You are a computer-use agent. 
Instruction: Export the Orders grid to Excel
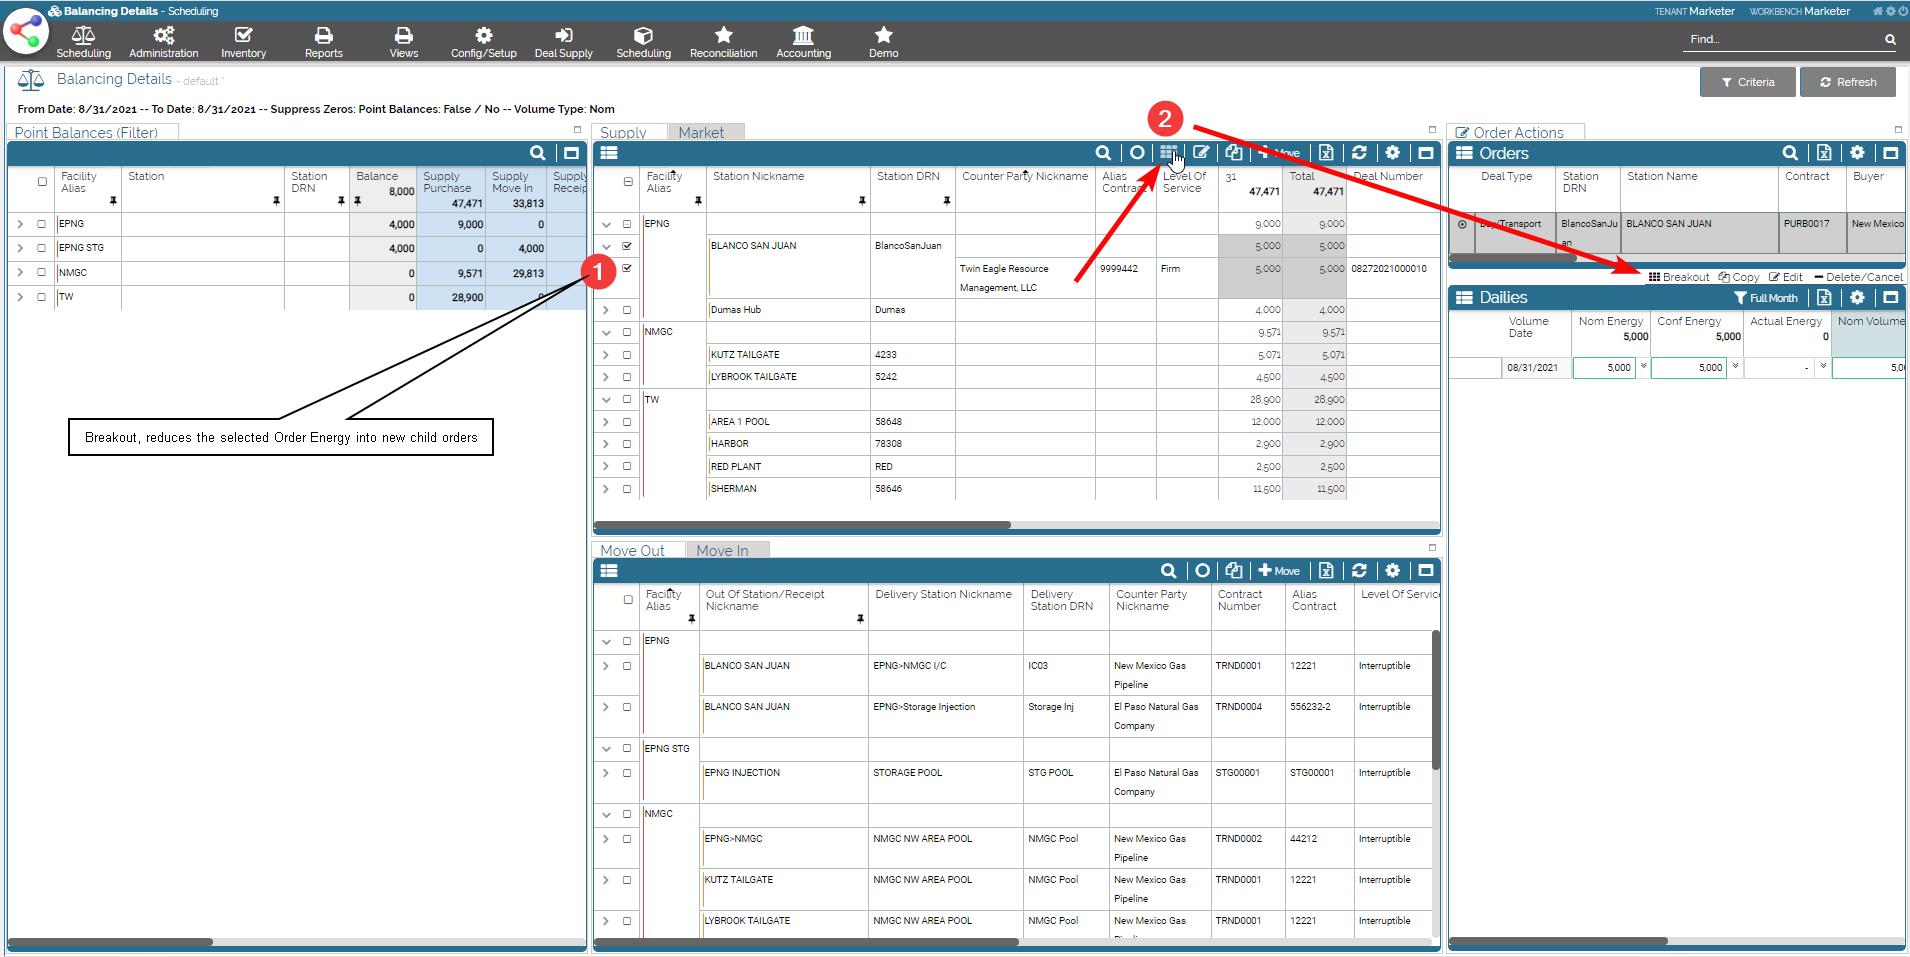coord(1824,153)
